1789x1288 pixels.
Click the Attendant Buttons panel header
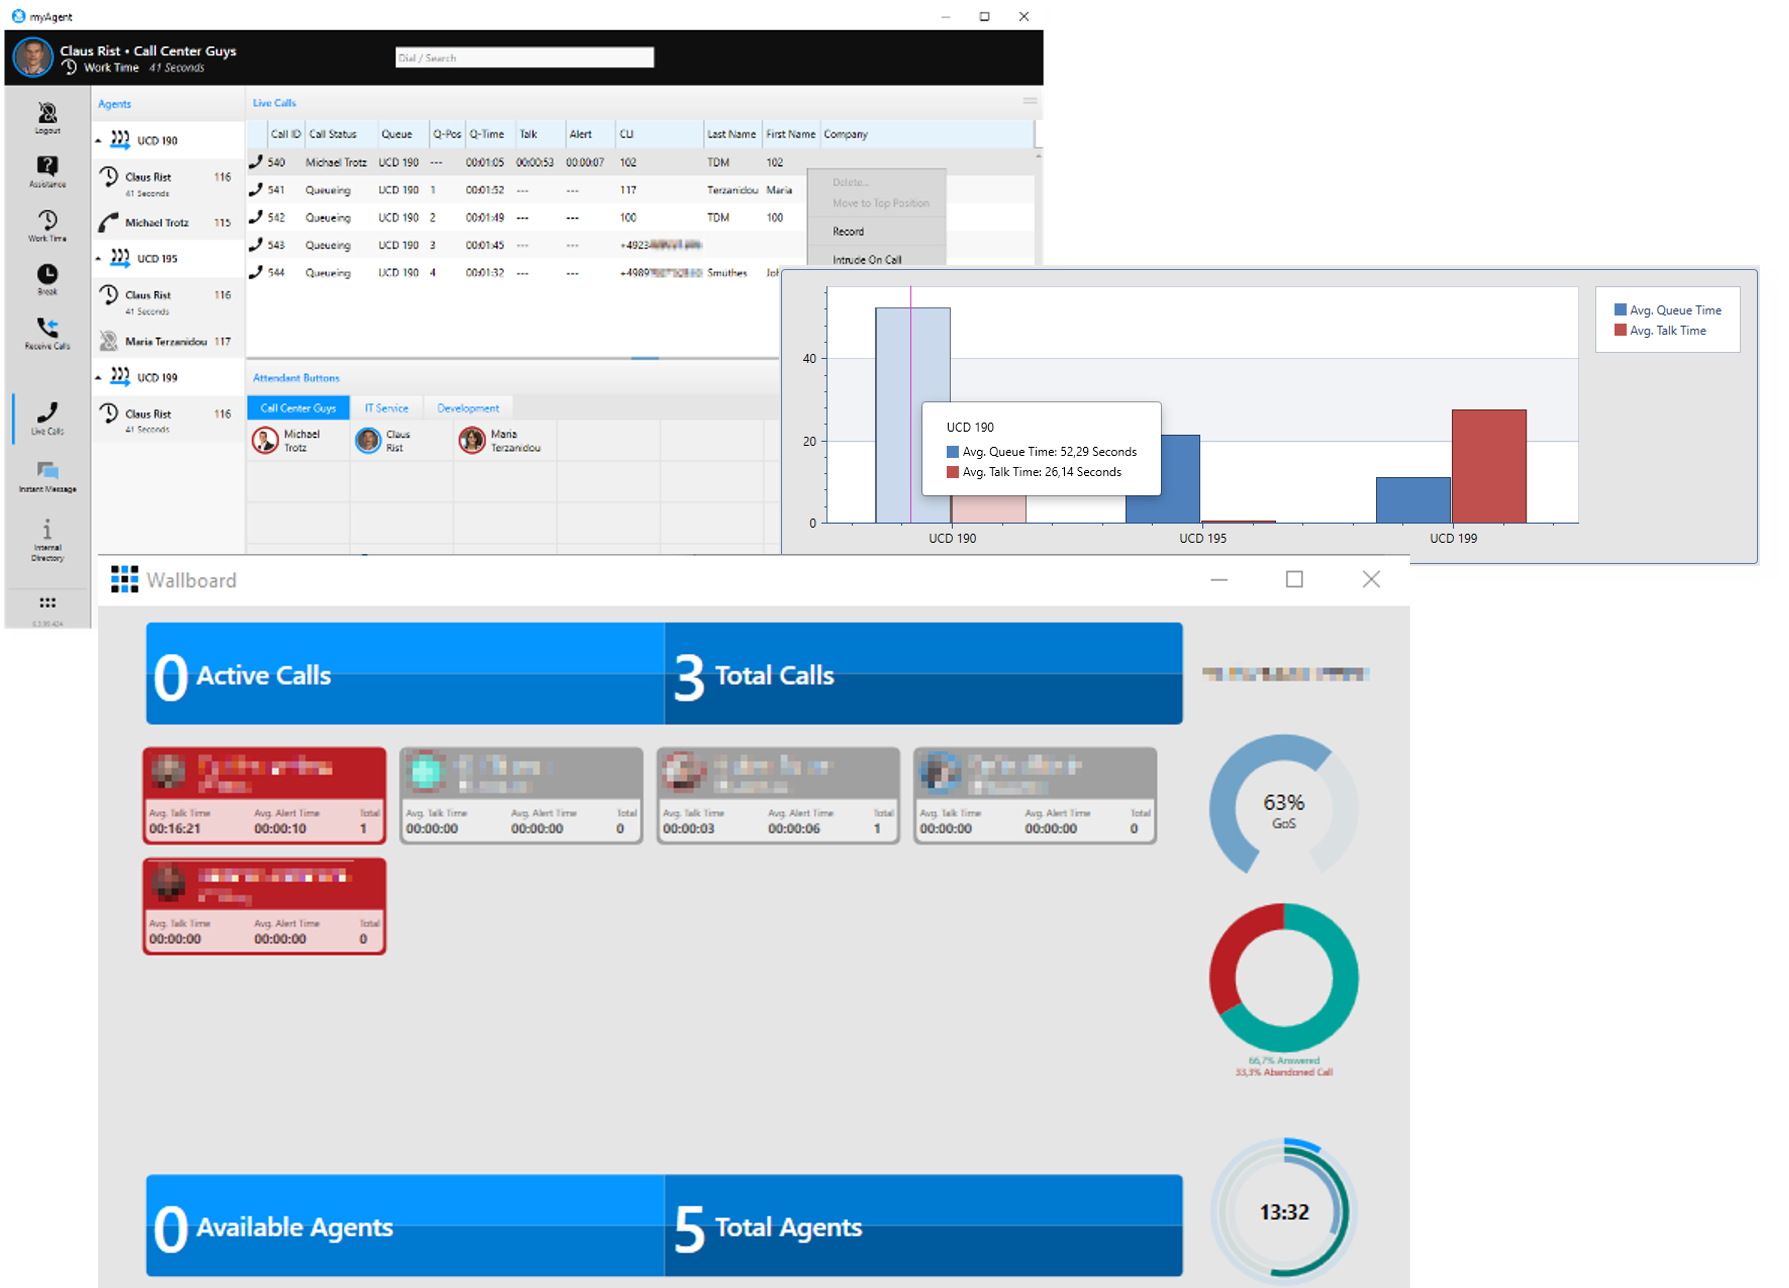tap(296, 378)
